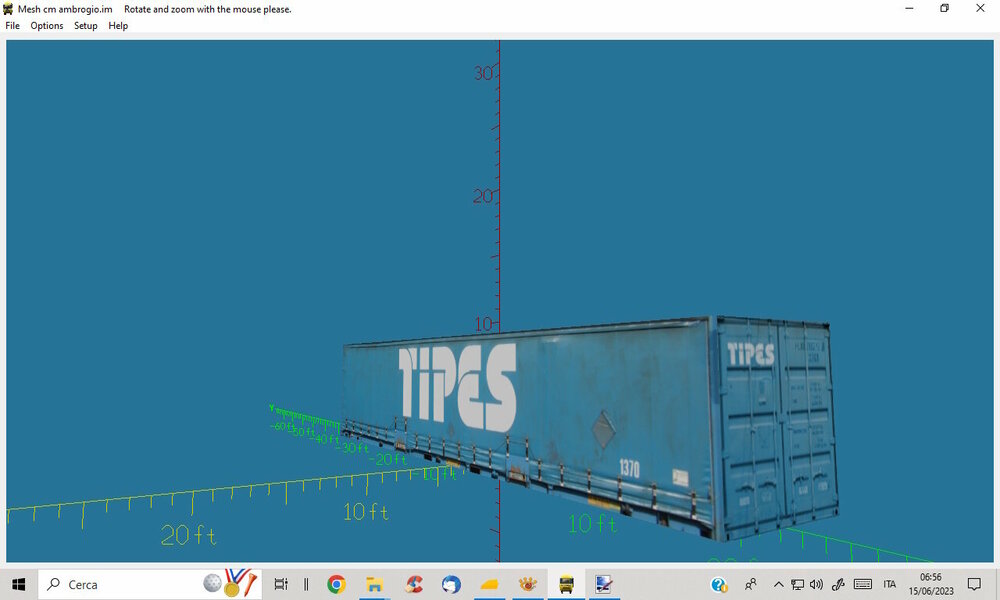The image size is (1000, 600).
Task: Click the app icon in the title bar
Action: click(x=8, y=9)
